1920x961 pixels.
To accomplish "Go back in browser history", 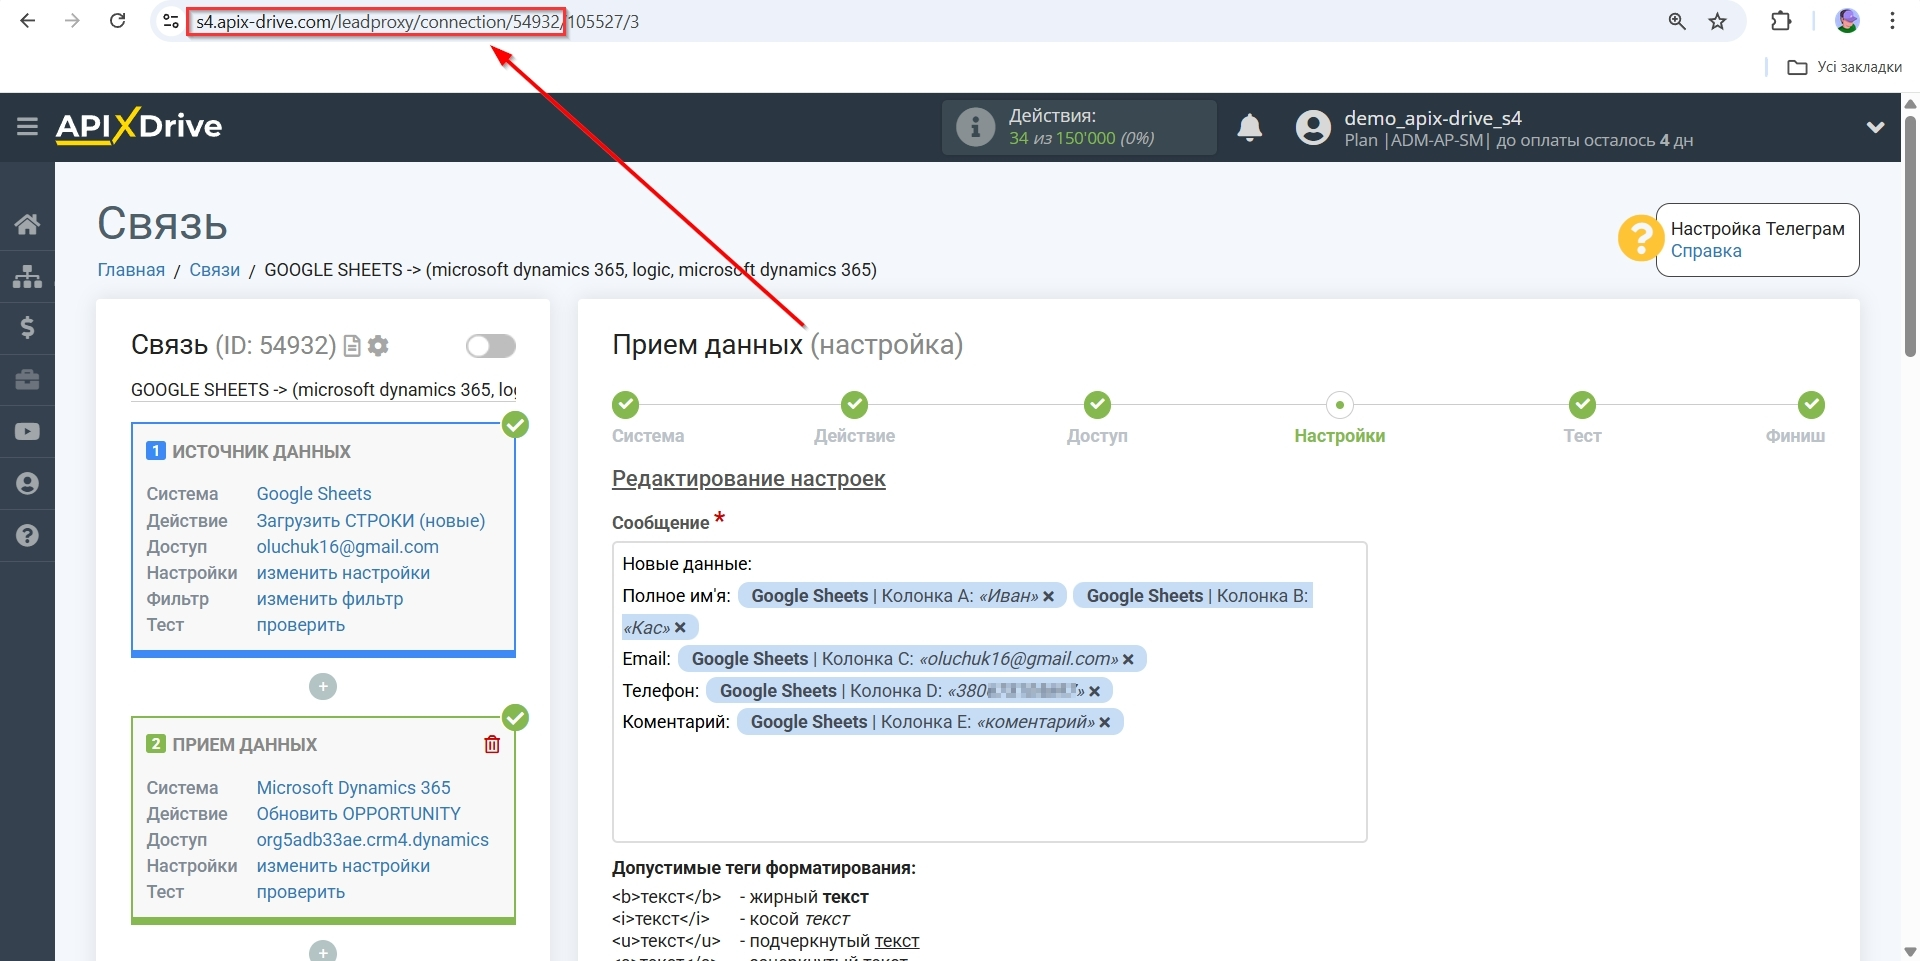I will [27, 21].
